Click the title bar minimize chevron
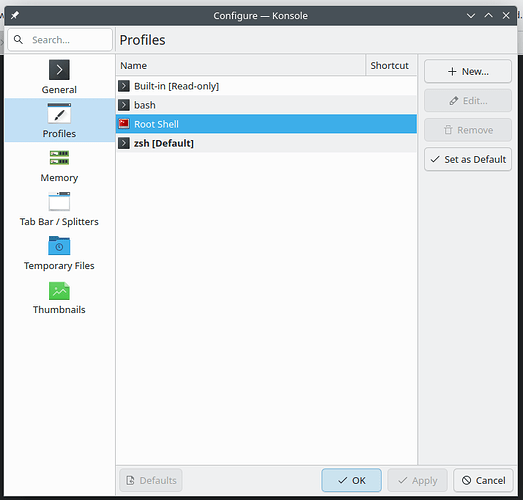This screenshot has height=500, width=523. (471, 16)
